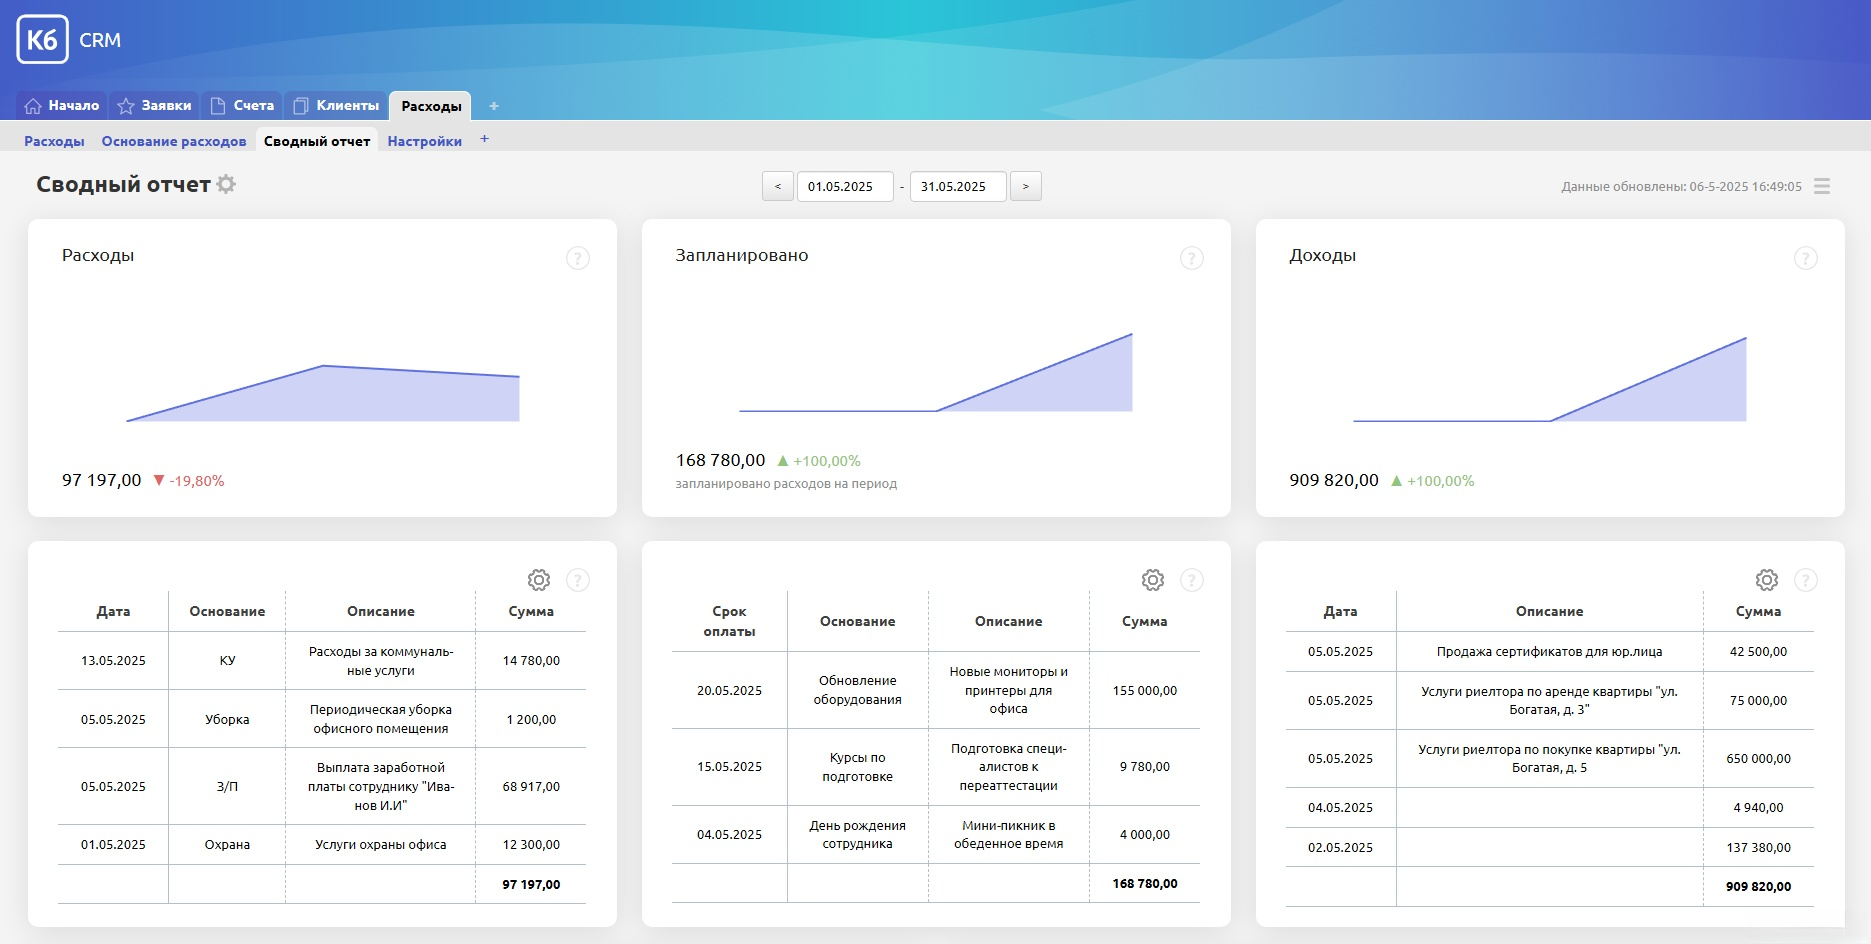The width and height of the screenshot is (1871, 944).
Task: Switch to the Заявки tab
Action: tap(155, 106)
